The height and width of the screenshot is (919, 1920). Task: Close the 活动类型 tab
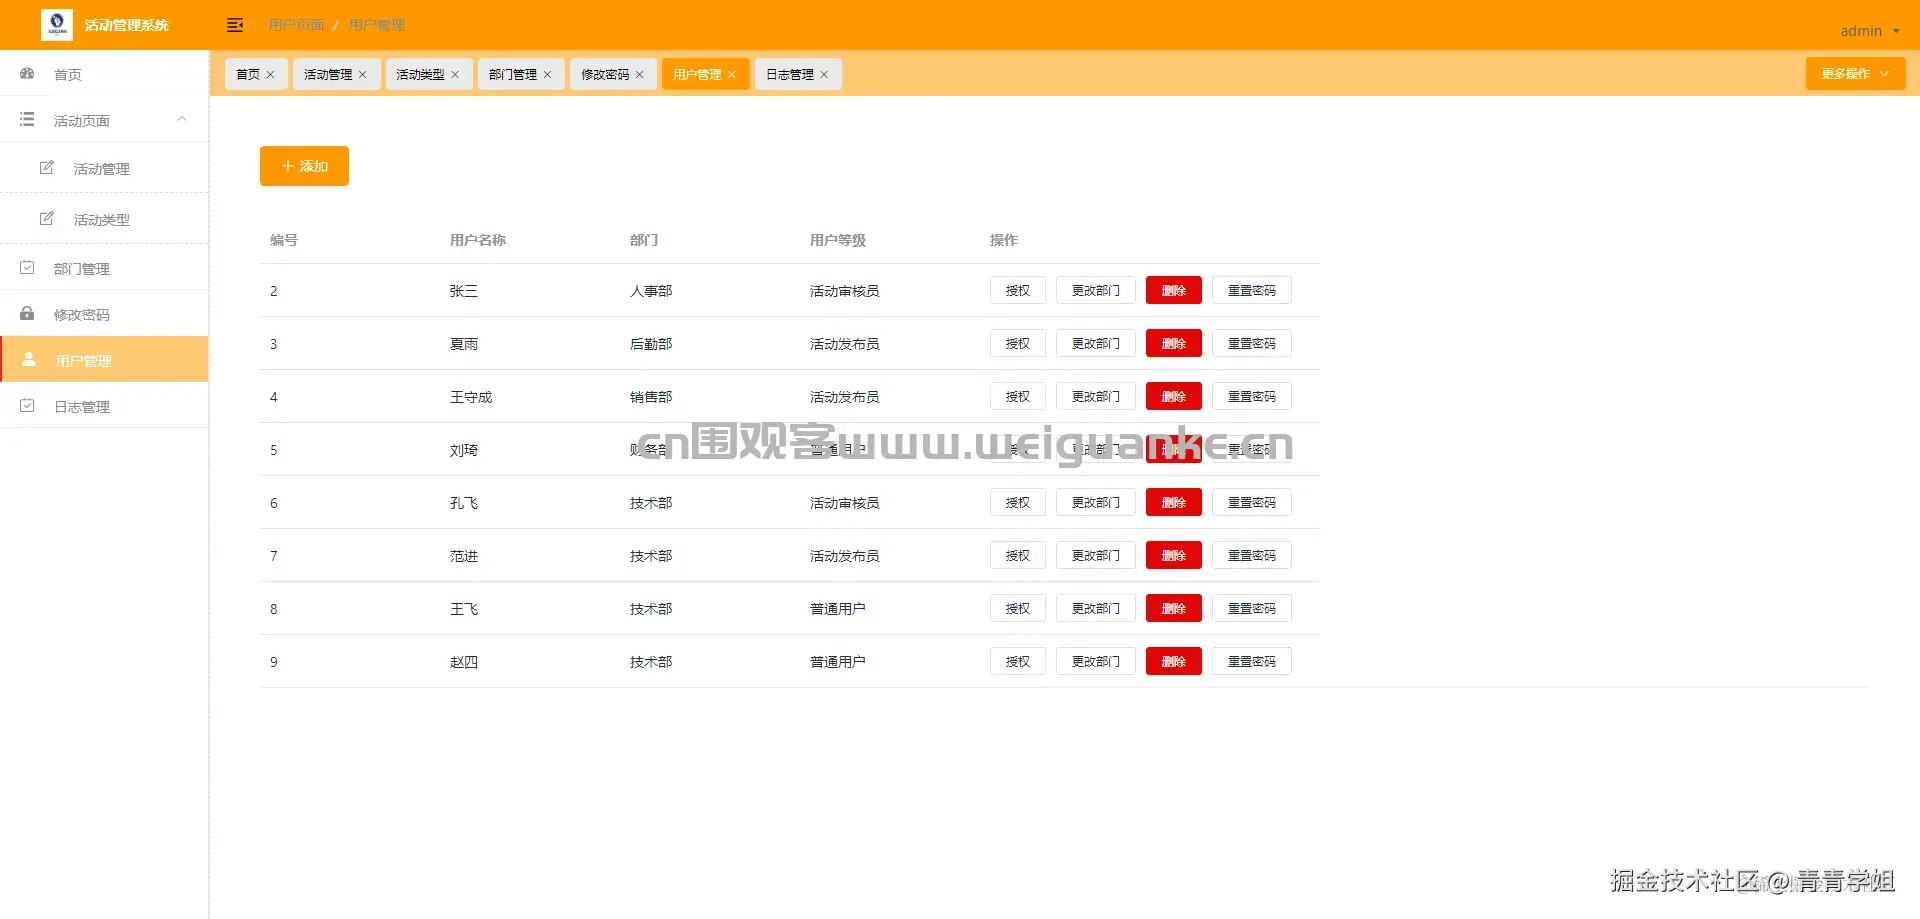[x=455, y=75]
